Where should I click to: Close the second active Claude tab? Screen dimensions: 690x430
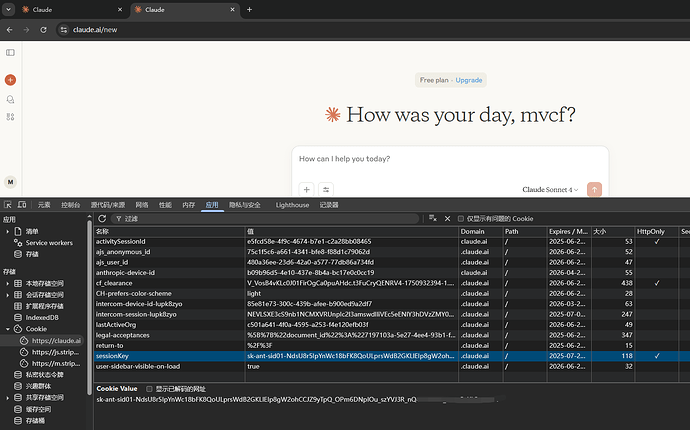(232, 10)
